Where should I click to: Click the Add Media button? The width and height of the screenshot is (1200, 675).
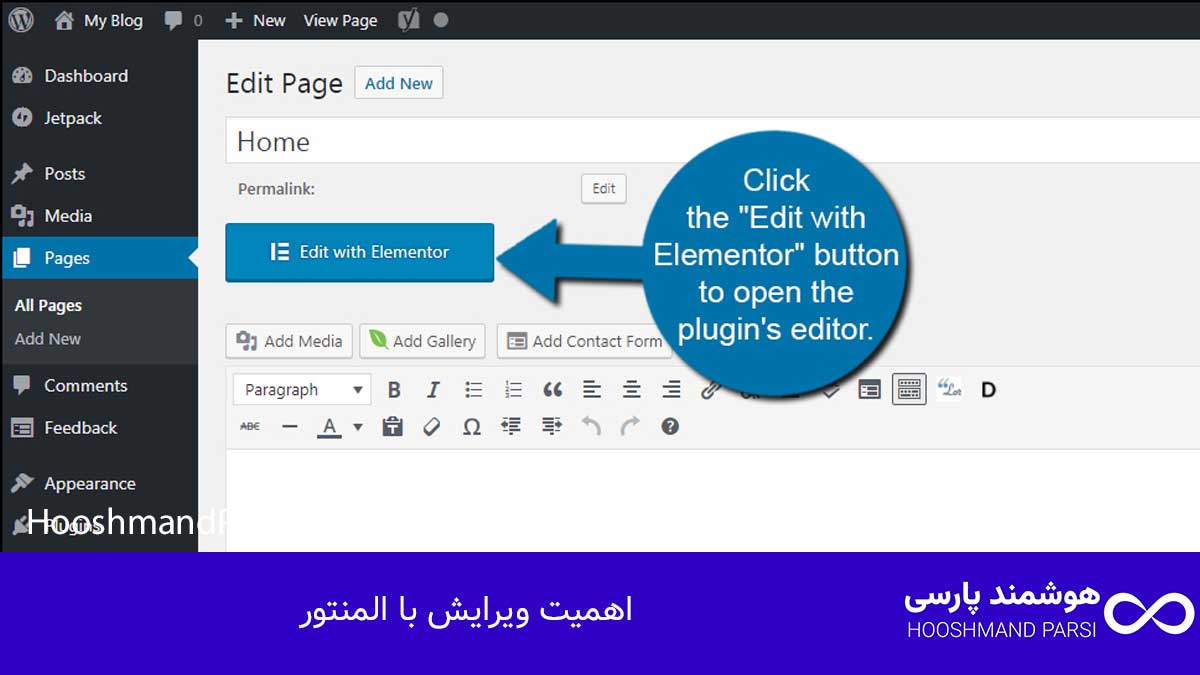[x=290, y=341]
